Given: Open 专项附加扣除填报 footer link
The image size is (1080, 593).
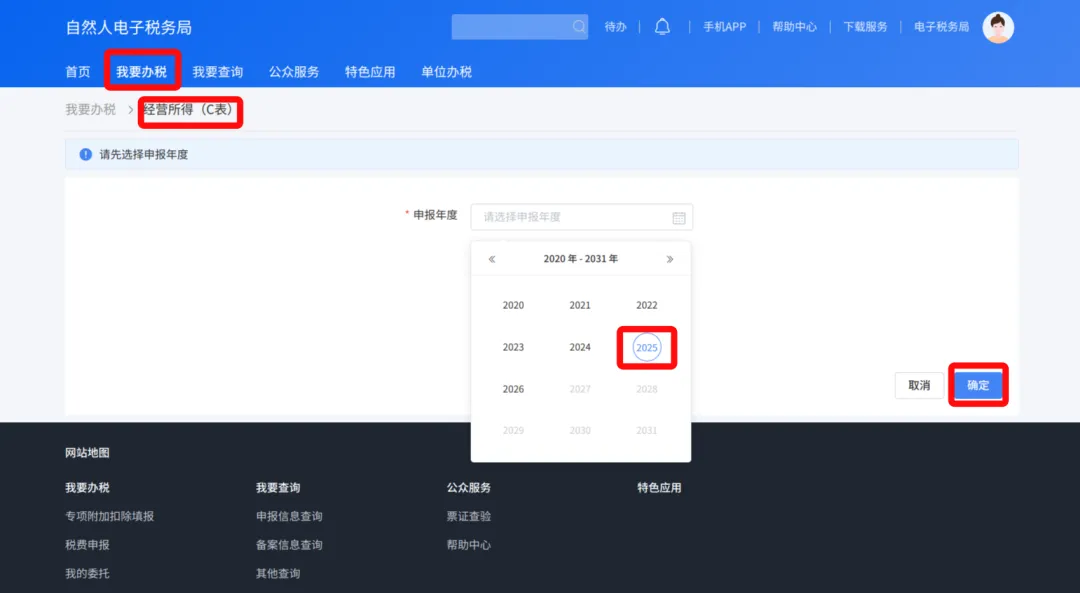Looking at the screenshot, I should coord(110,516).
